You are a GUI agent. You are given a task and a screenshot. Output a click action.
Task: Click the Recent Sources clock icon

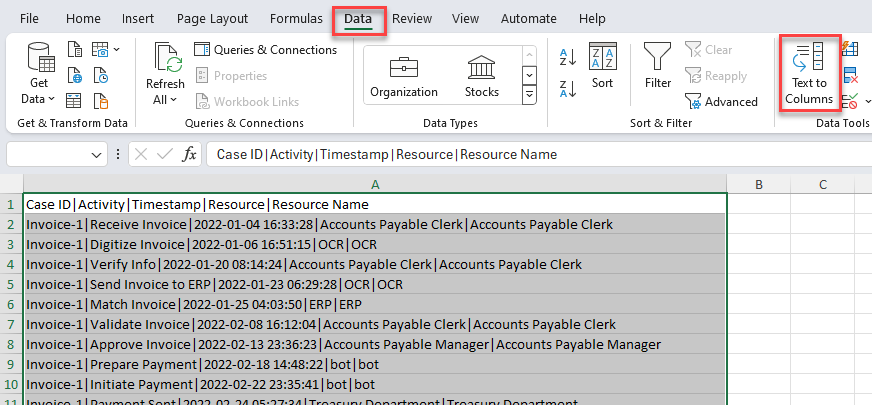click(x=100, y=75)
